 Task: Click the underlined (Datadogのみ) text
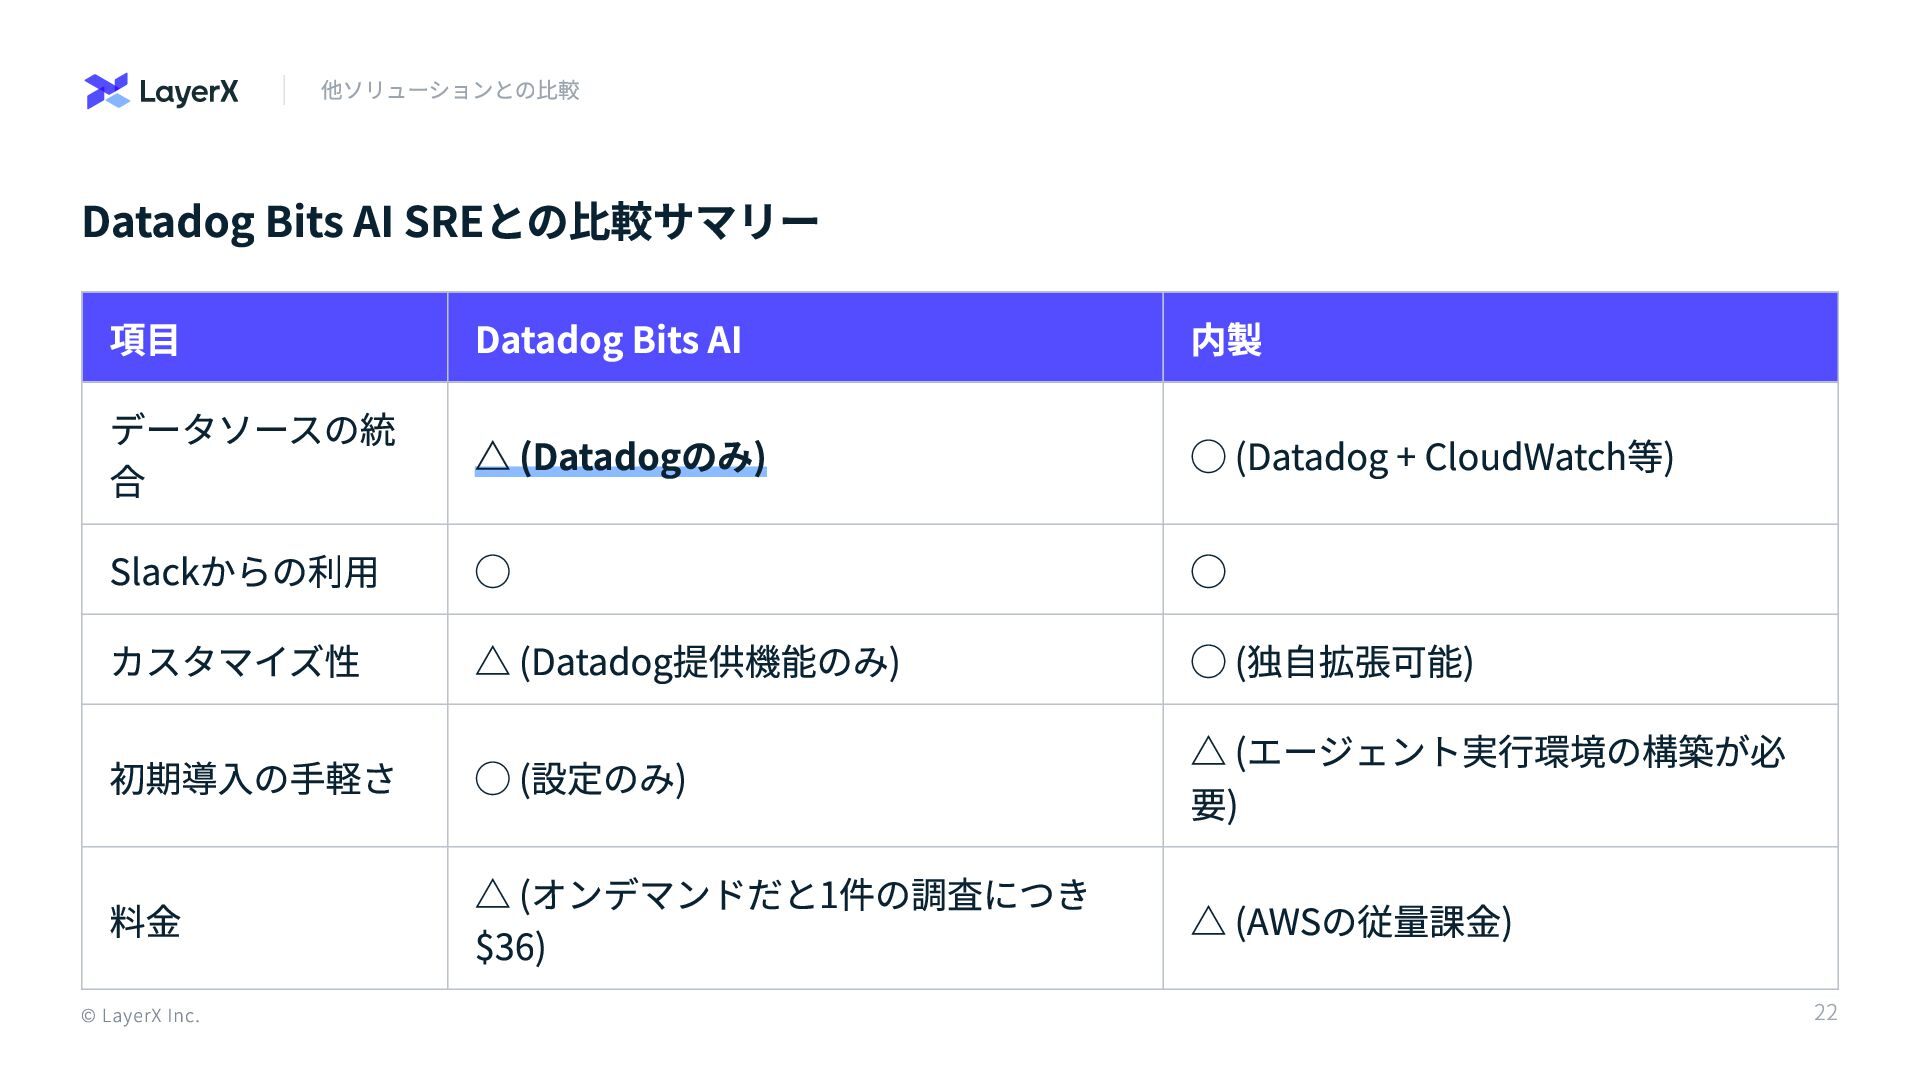click(642, 457)
